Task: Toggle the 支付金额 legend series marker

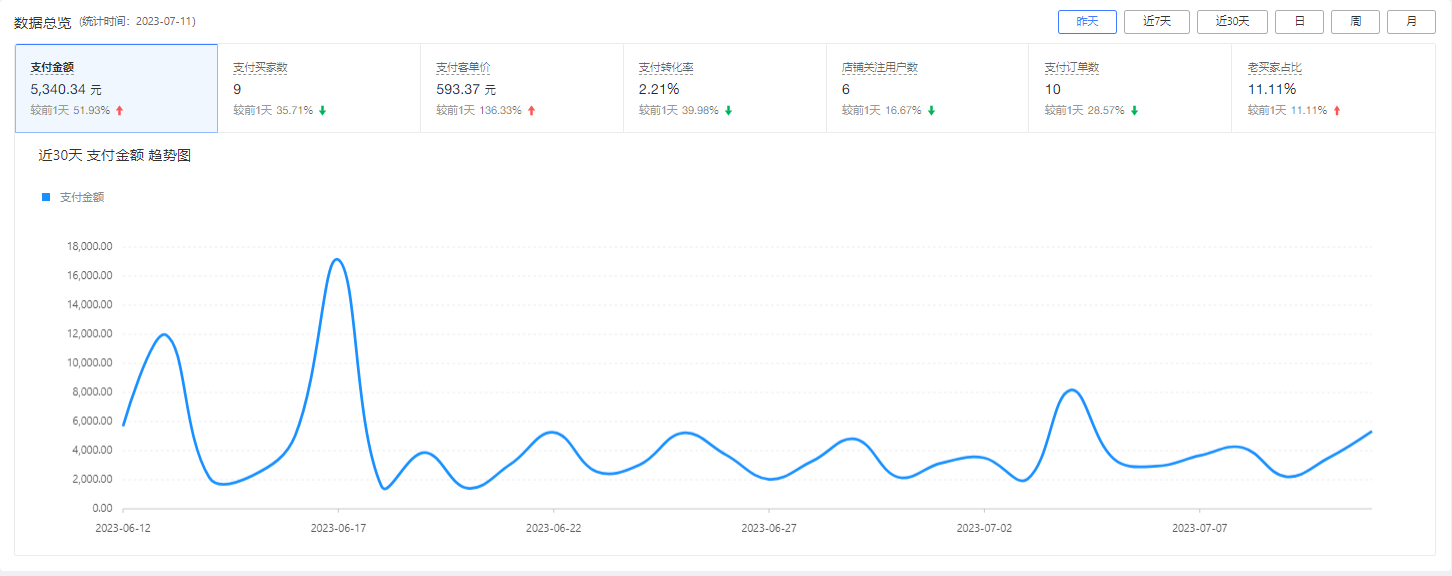Action: [x=46, y=198]
